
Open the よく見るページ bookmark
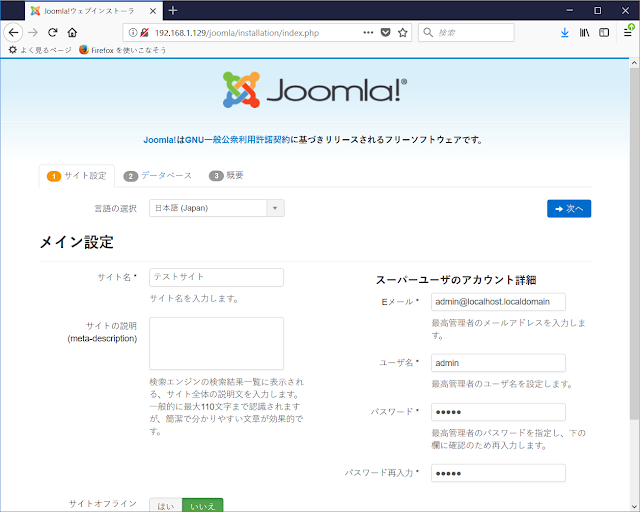(x=40, y=50)
